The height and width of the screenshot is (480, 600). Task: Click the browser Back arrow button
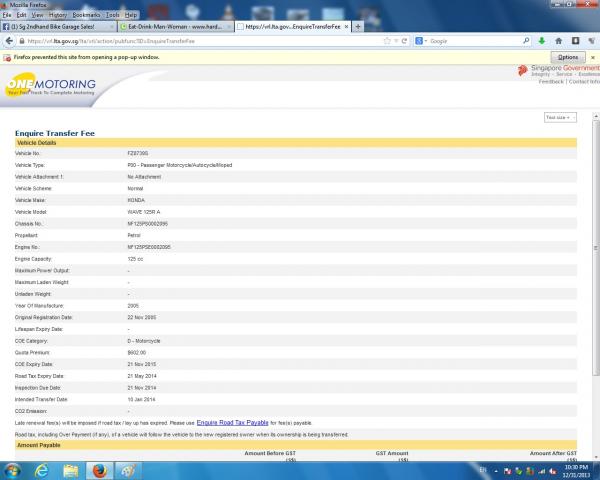click(x=9, y=41)
